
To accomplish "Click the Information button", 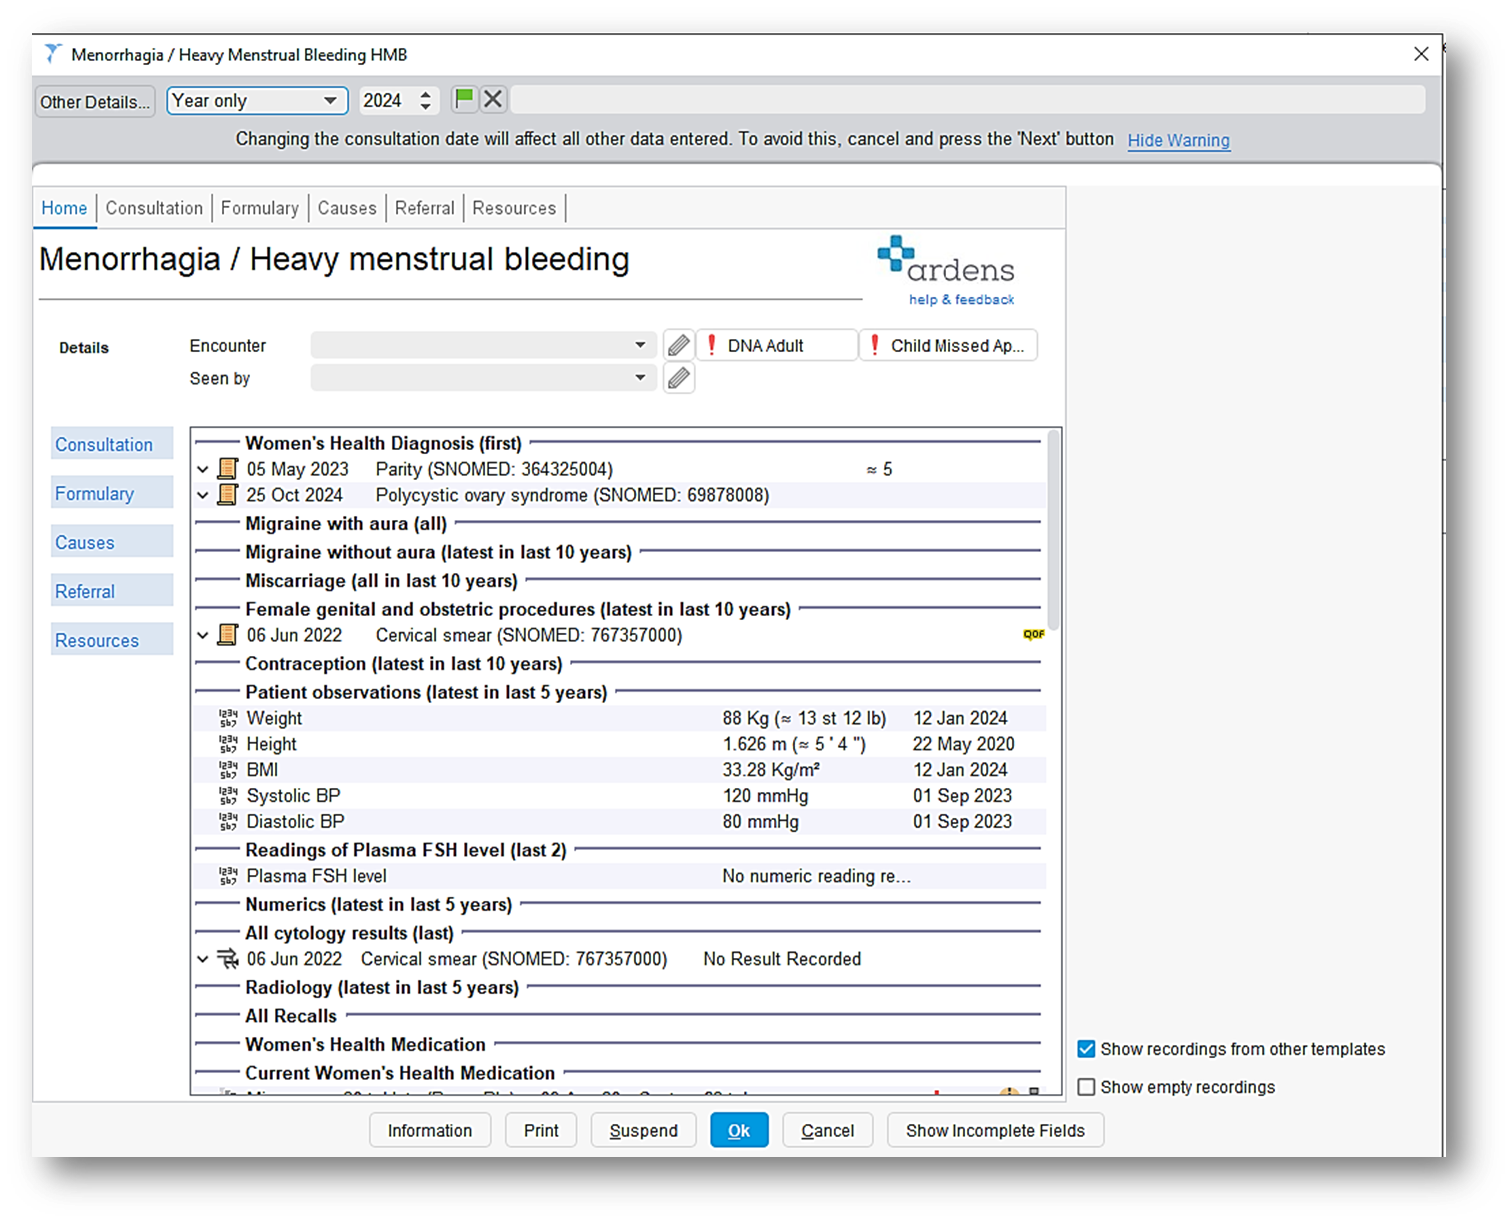I will coord(430,1130).
